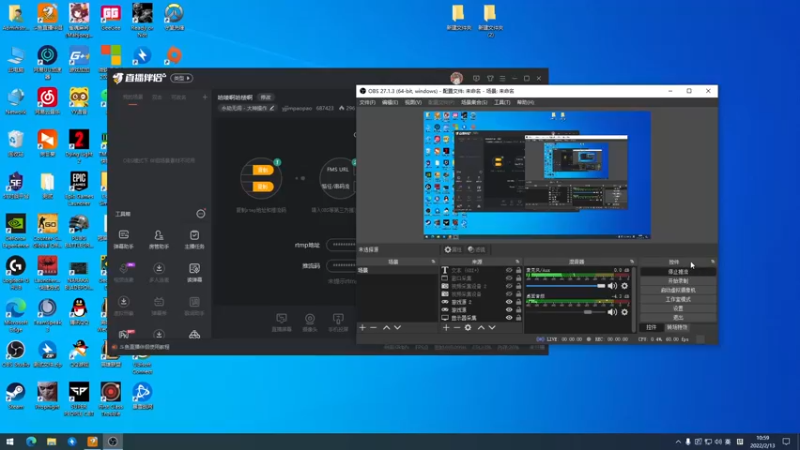Pop out the 场景 dock panel
Image resolution: width=800 pixels, height=450 pixels.
[x=433, y=262]
